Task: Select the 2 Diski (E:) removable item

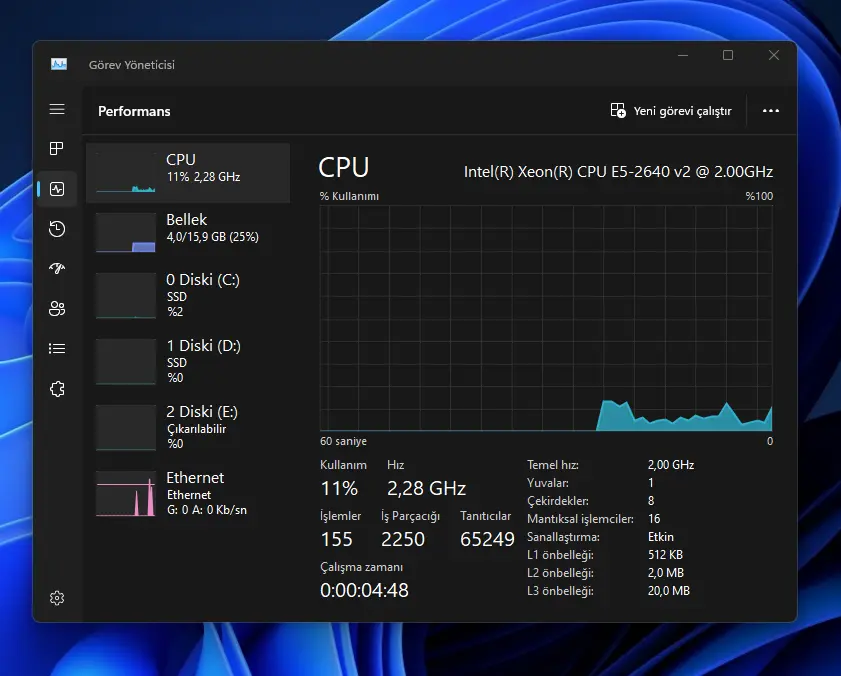Action: (x=188, y=427)
